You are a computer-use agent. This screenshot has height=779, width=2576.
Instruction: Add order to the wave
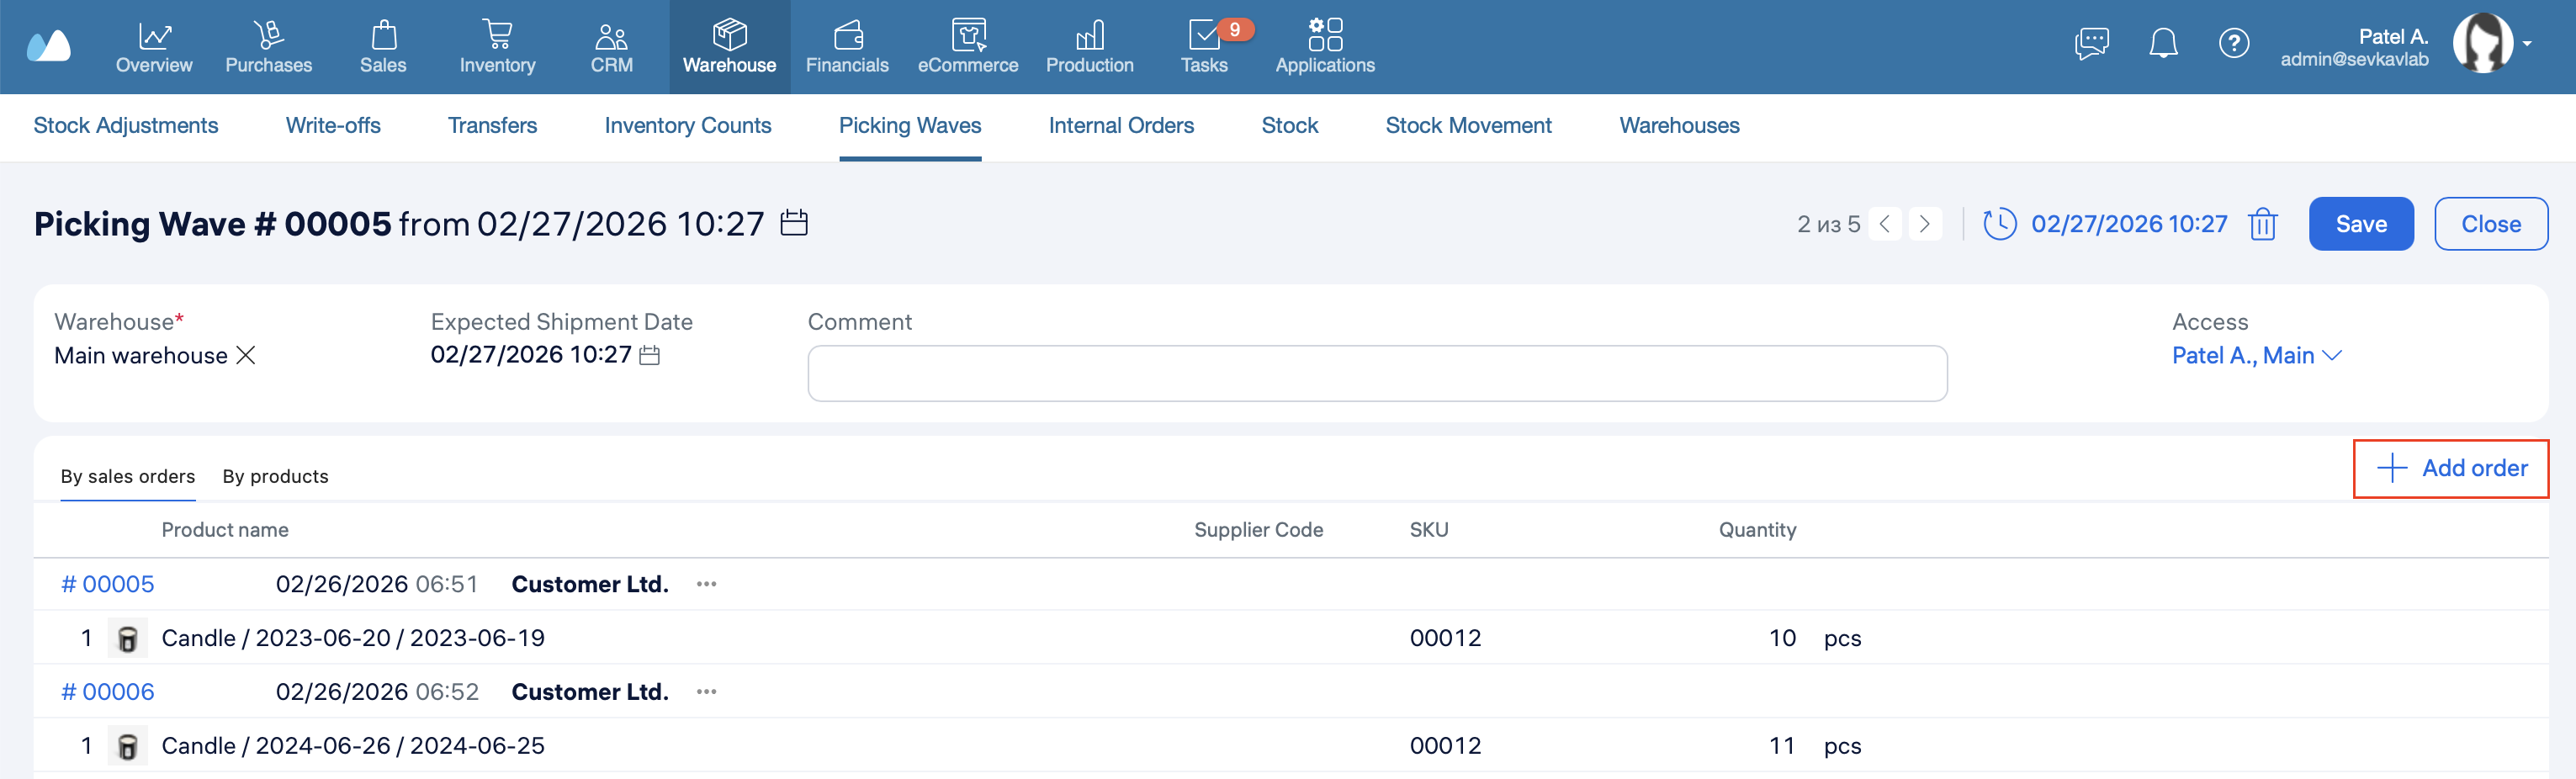coord(2450,468)
